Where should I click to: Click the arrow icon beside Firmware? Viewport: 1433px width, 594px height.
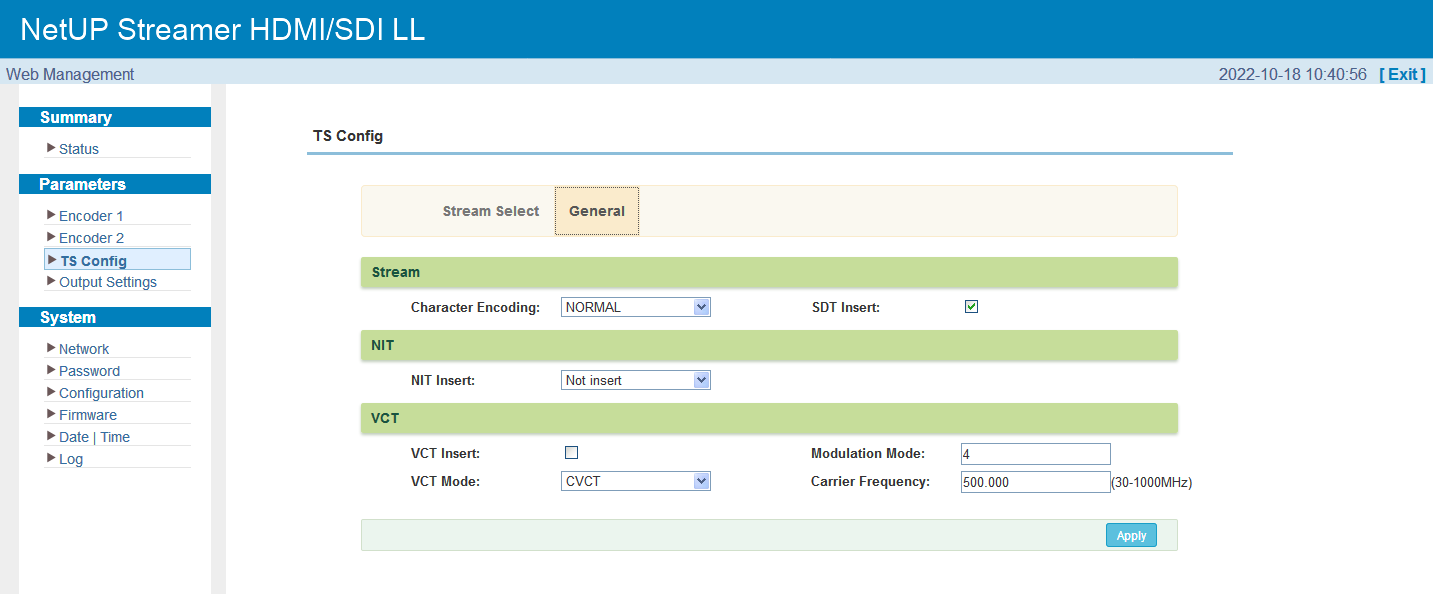pyautogui.click(x=51, y=414)
